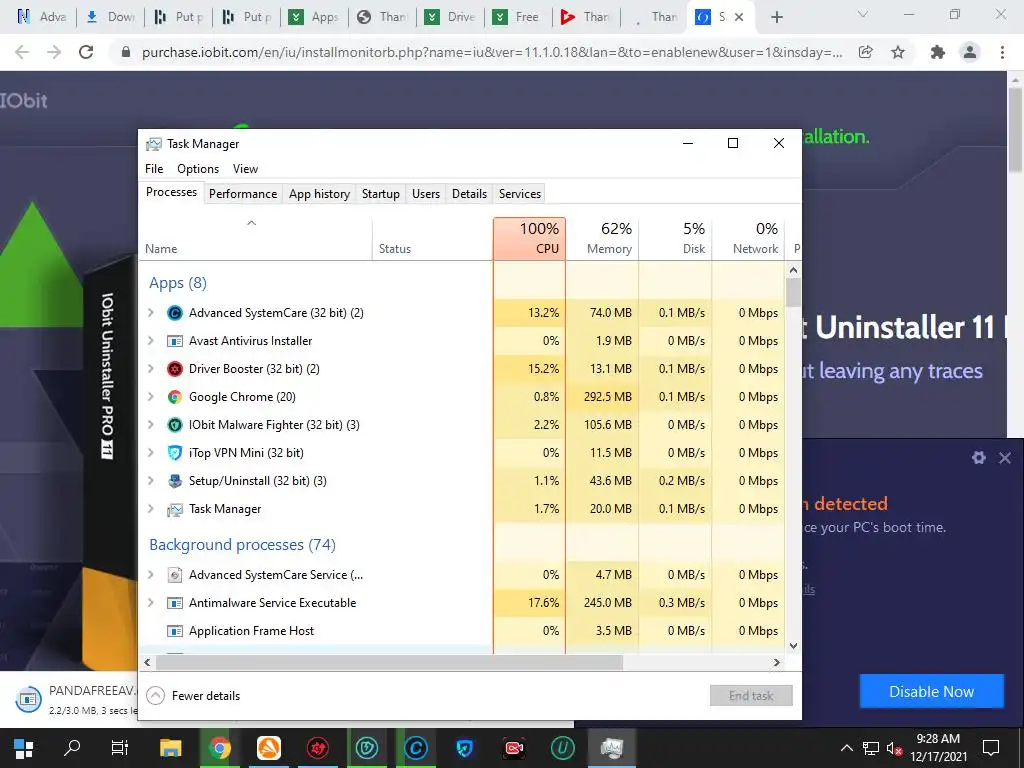This screenshot has width=1024, height=768.
Task: Click the Chrome address bar URL
Action: pos(492,52)
